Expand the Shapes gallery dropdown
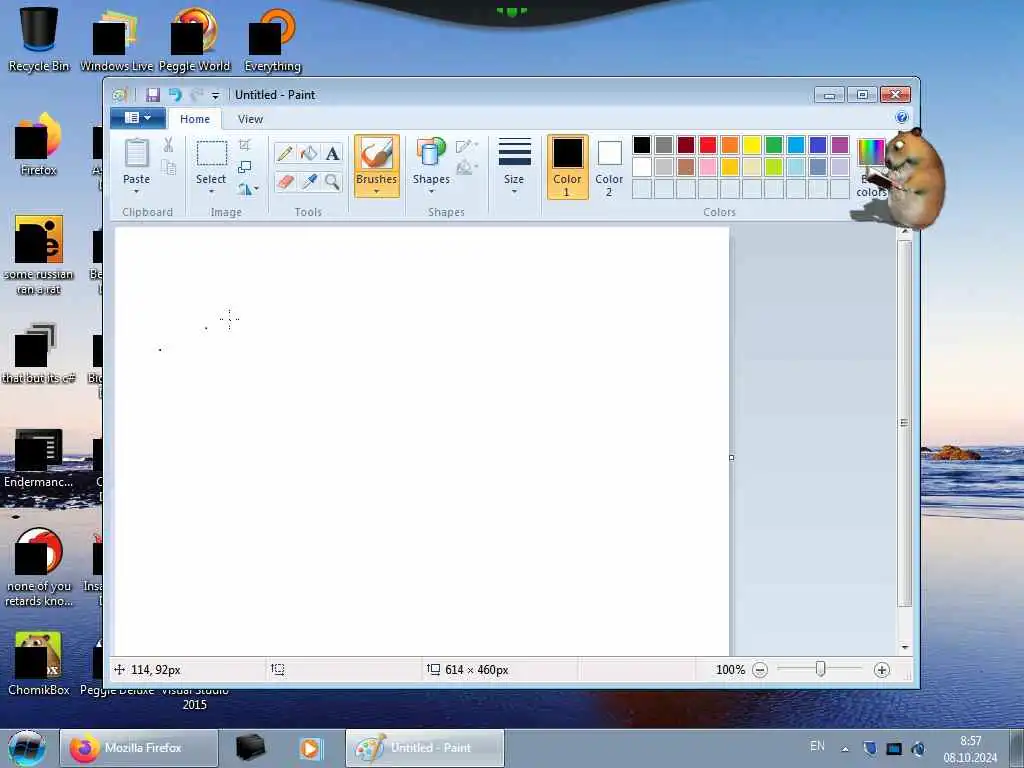 tap(431, 192)
